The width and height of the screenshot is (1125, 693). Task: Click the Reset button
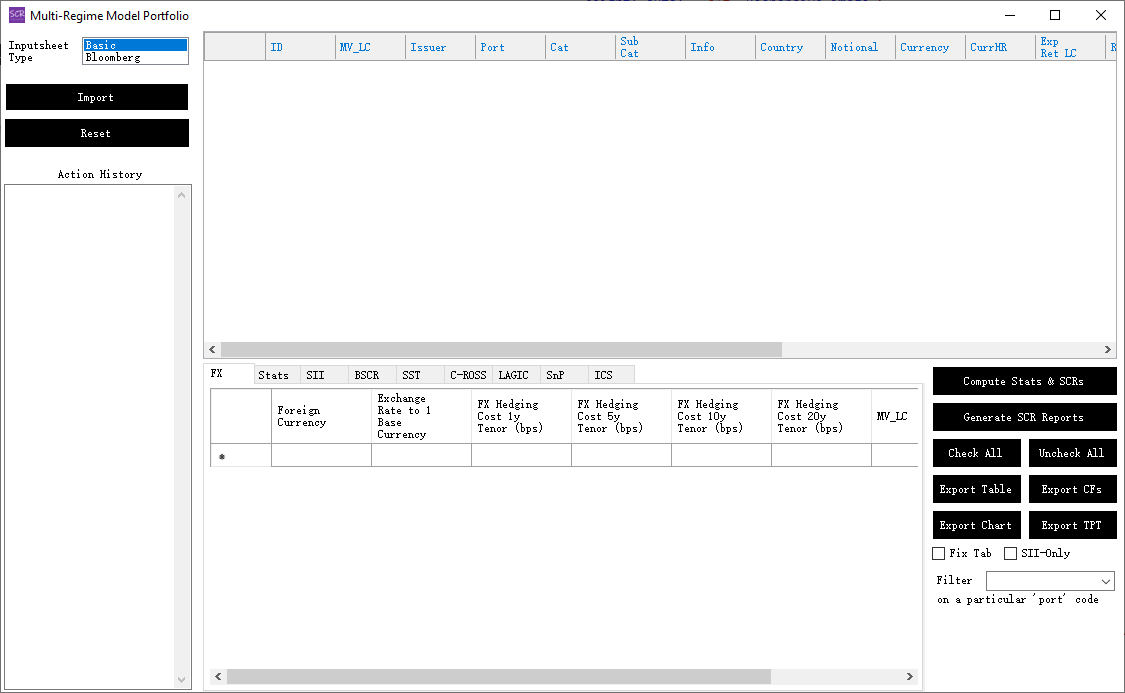[96, 133]
